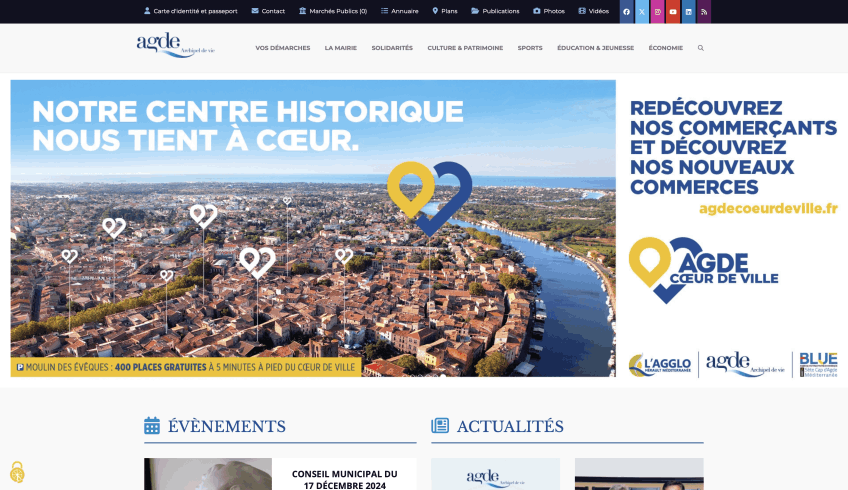848x490 pixels.
Task: Open the LinkedIn social icon
Action: 688,11
